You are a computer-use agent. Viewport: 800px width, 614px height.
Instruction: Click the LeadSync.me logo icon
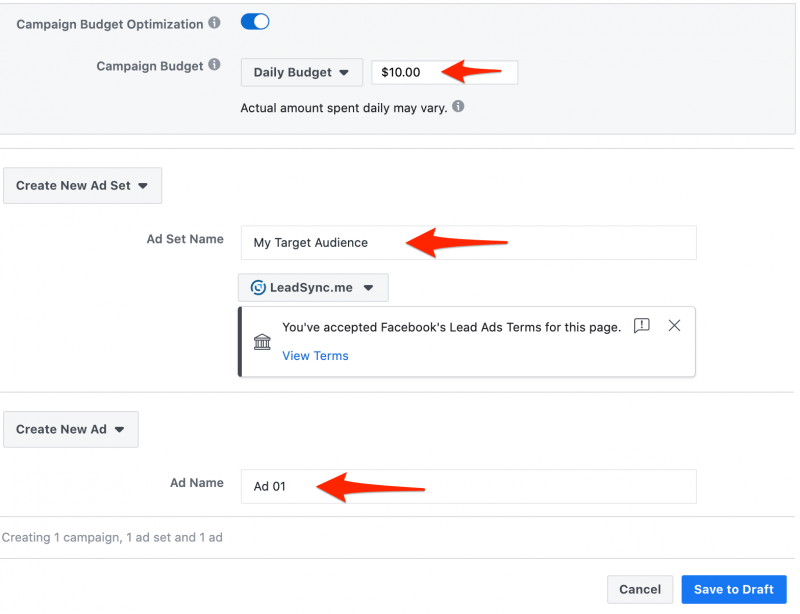click(x=258, y=287)
